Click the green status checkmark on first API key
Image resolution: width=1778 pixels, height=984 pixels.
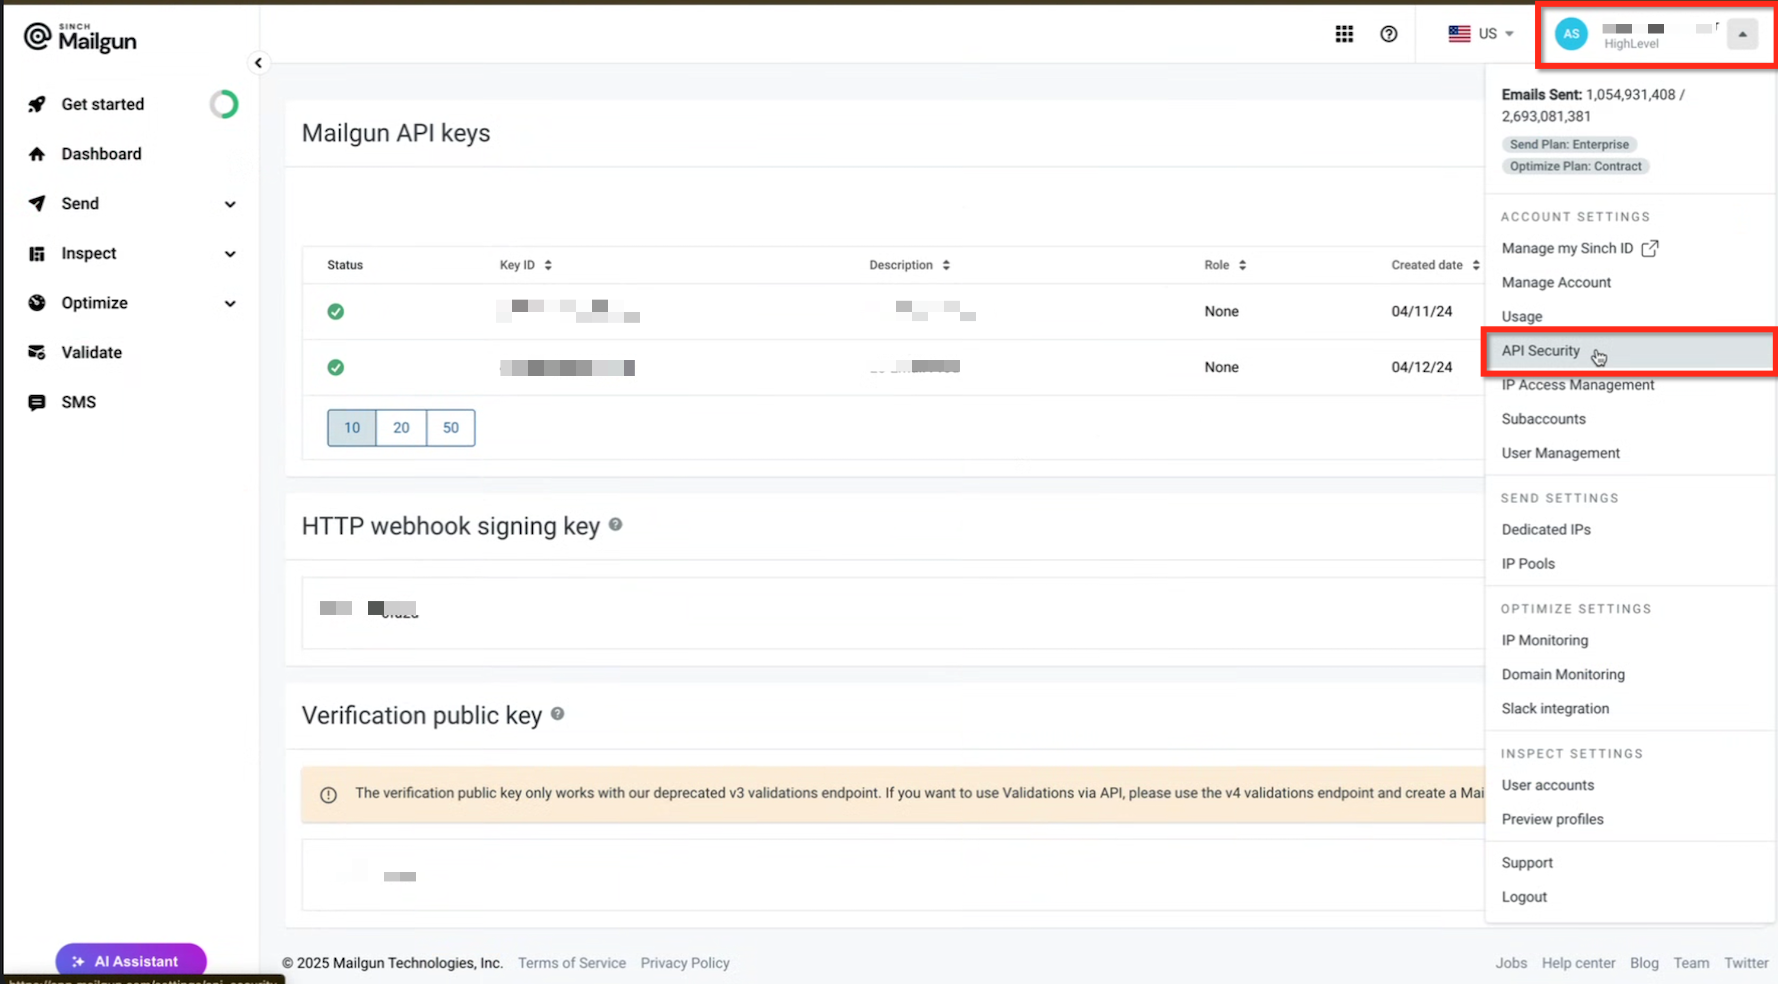click(x=335, y=311)
